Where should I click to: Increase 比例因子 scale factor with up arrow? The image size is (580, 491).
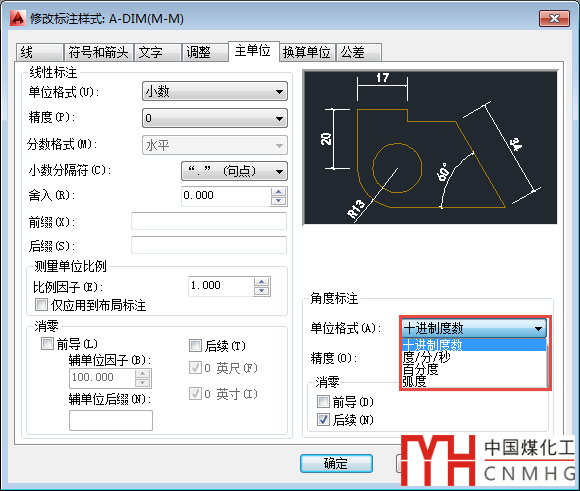262,282
